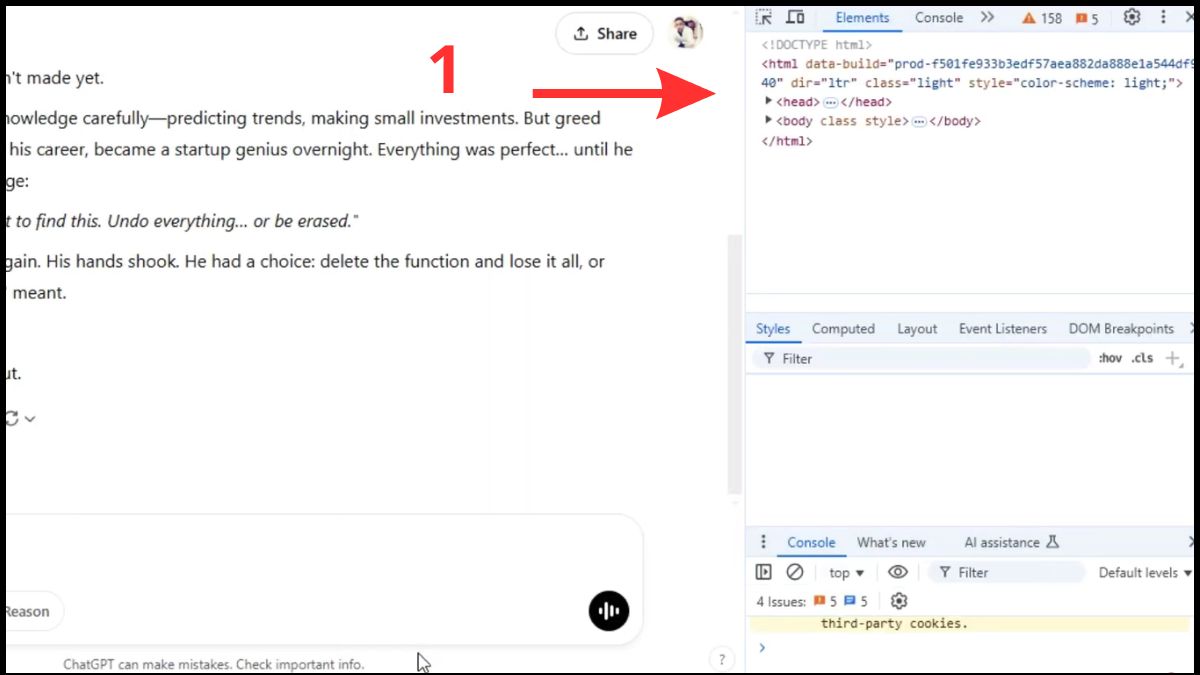Open DevTools settings gear in top toolbar
This screenshot has height=675, width=1200.
click(1132, 17)
